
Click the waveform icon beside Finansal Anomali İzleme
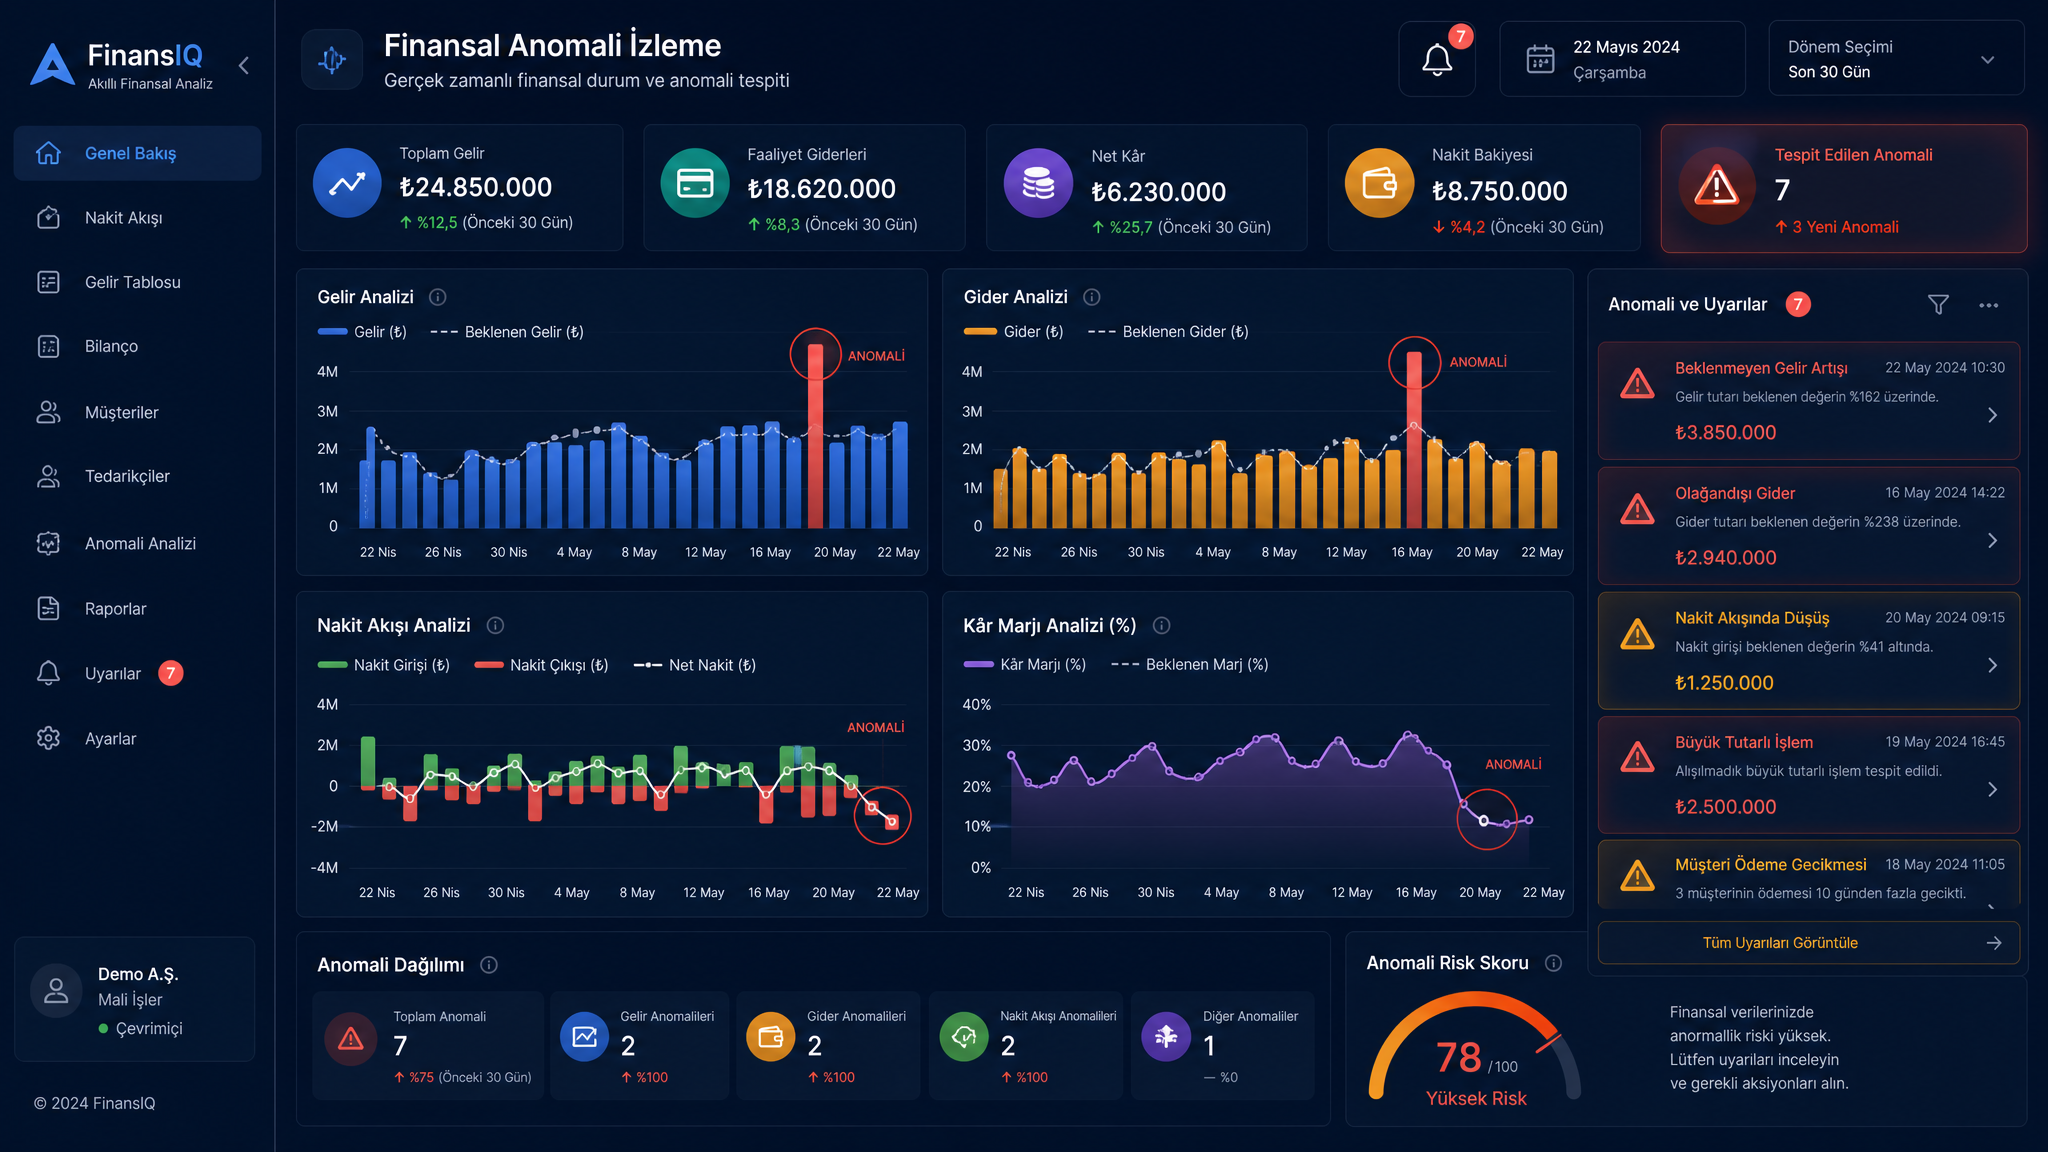(332, 60)
